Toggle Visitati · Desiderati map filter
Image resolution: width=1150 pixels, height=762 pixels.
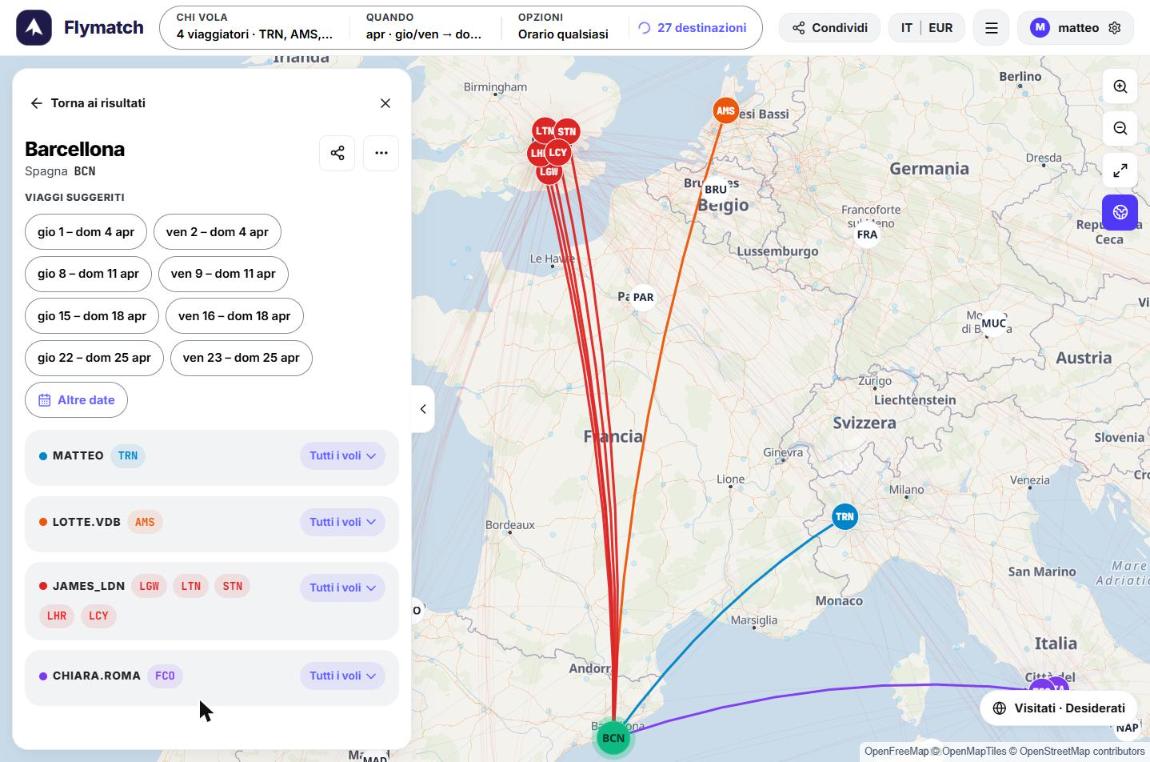click(1058, 708)
